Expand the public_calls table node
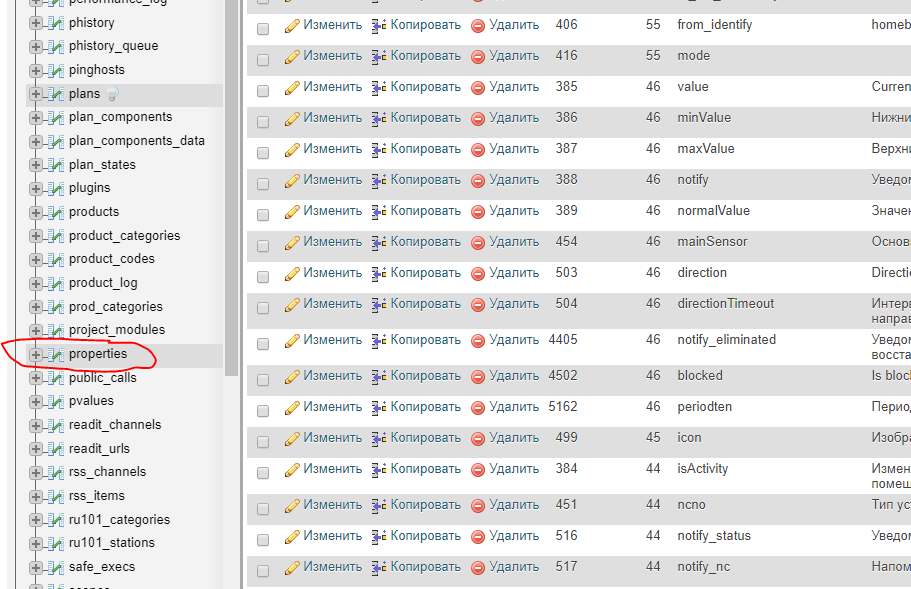Image resolution: width=911 pixels, height=589 pixels. [35, 378]
